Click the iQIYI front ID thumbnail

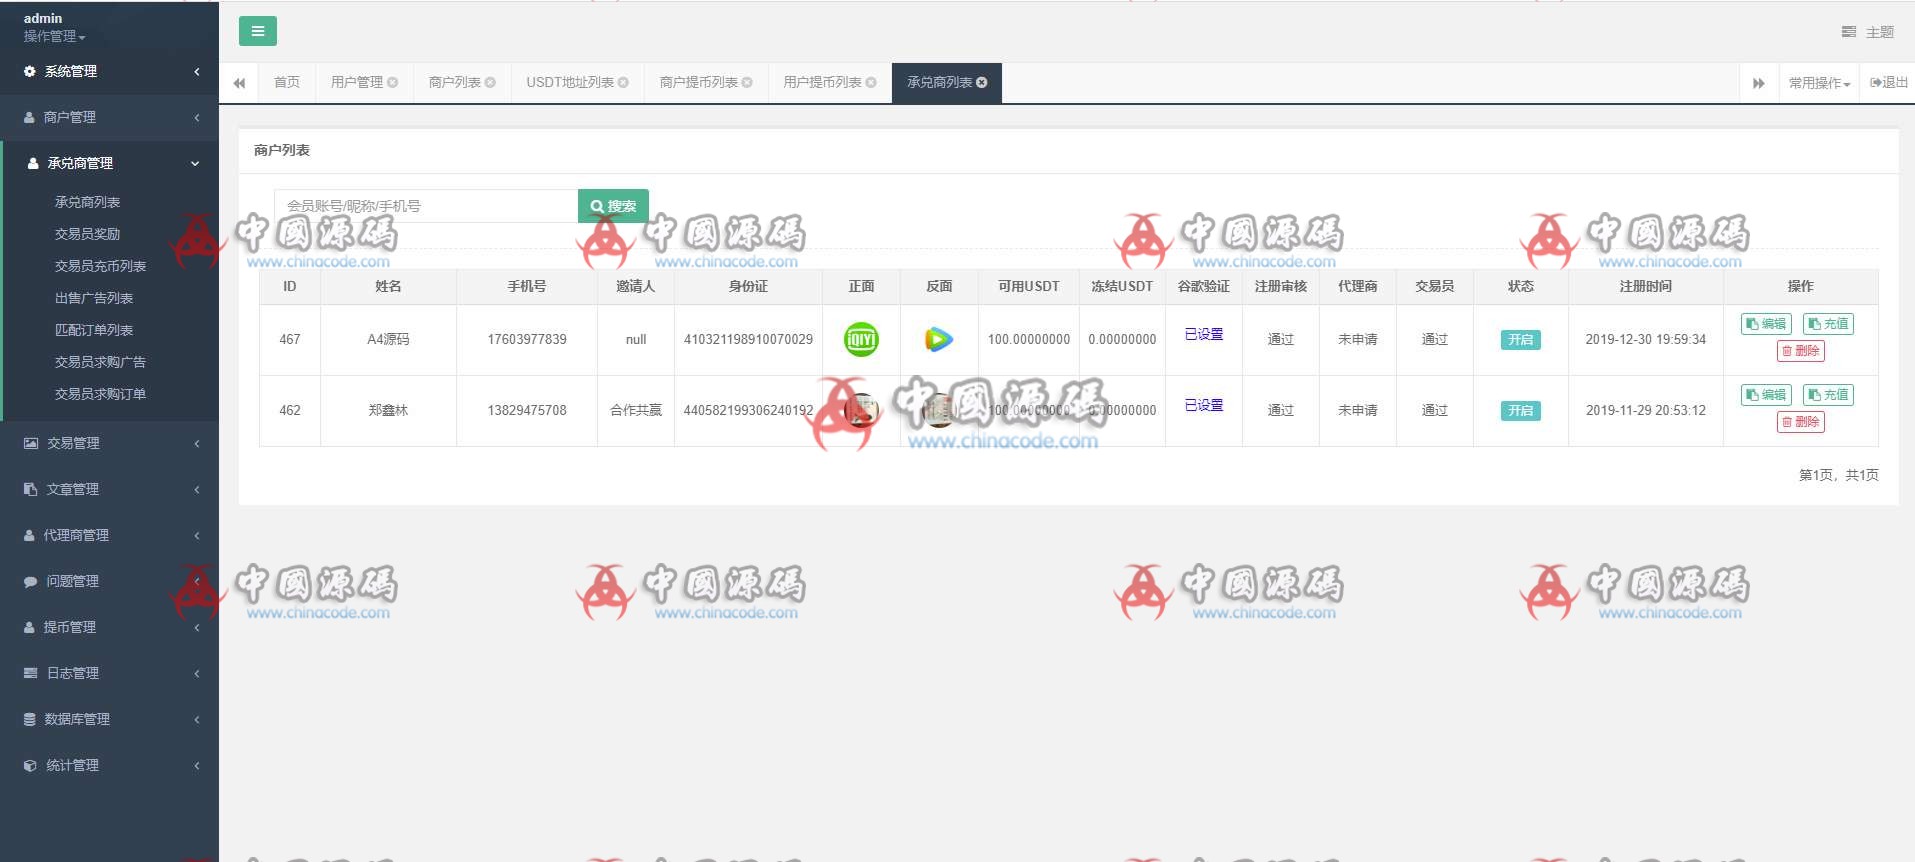pos(861,339)
